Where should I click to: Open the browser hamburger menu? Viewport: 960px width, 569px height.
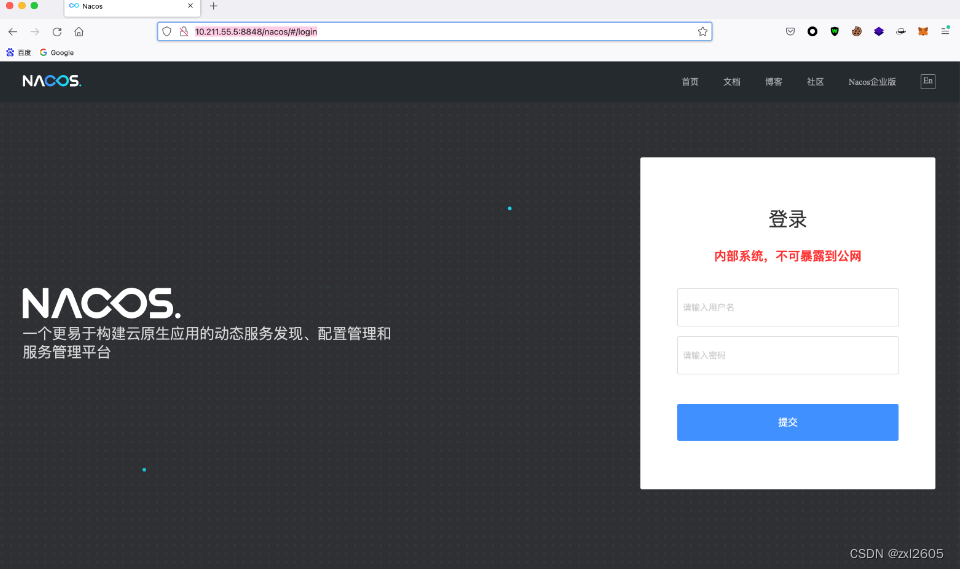(945, 31)
